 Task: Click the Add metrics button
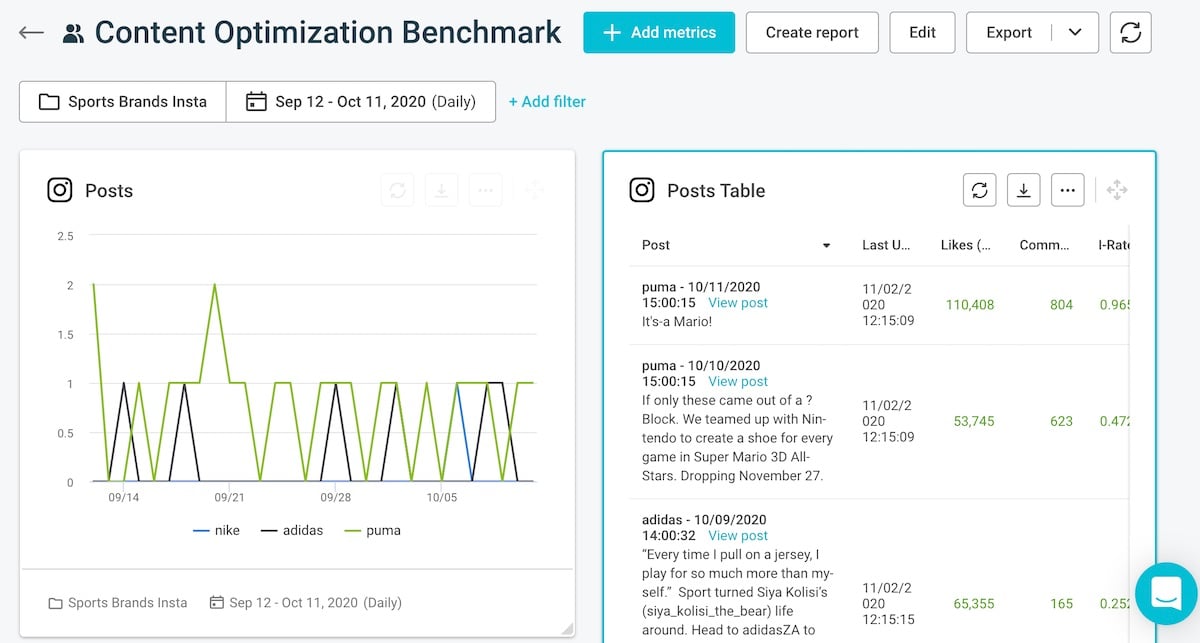[660, 32]
